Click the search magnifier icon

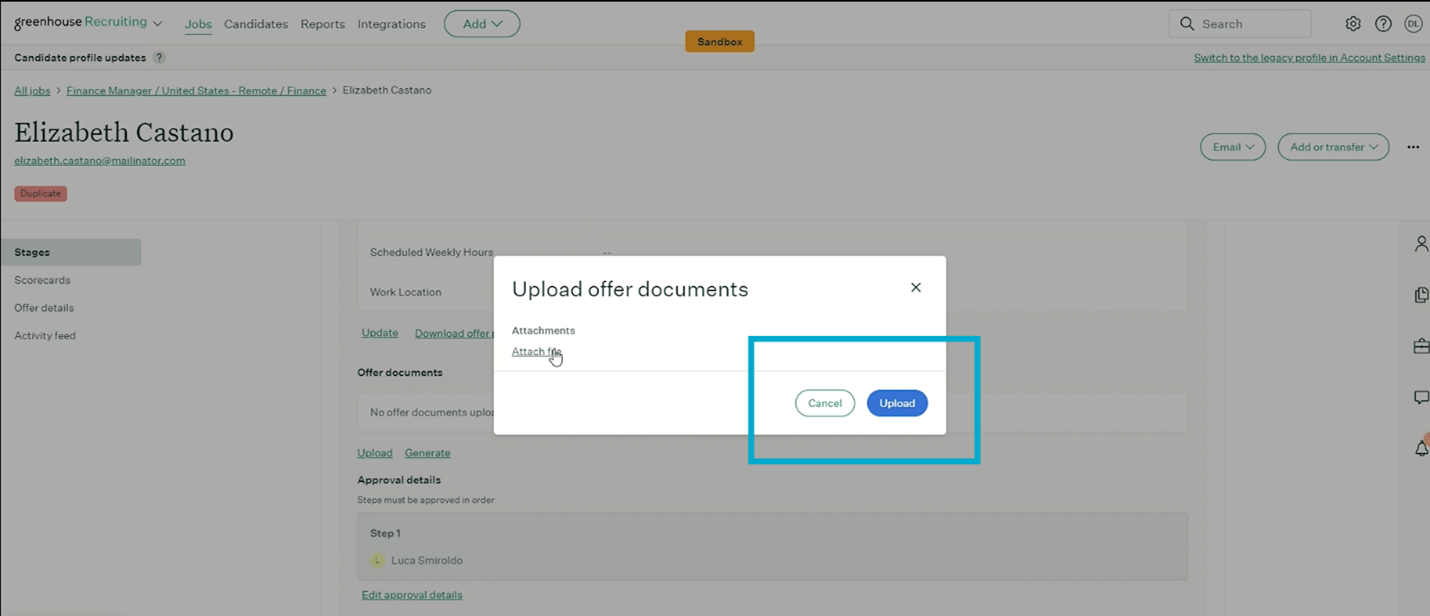[1187, 24]
